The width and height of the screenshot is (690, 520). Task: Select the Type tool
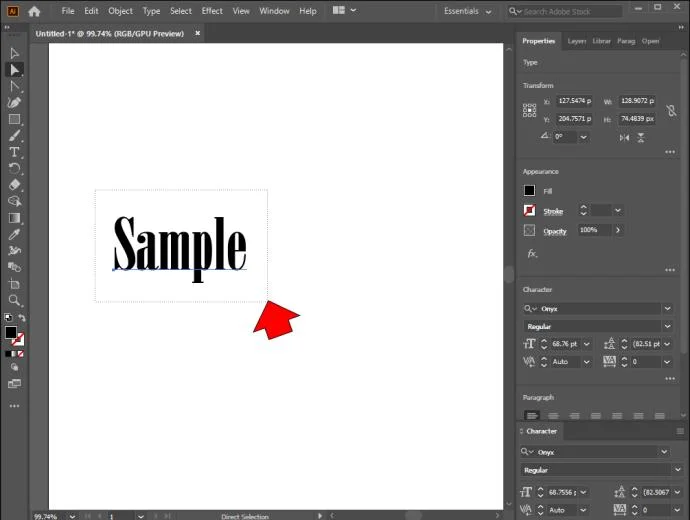(14, 152)
